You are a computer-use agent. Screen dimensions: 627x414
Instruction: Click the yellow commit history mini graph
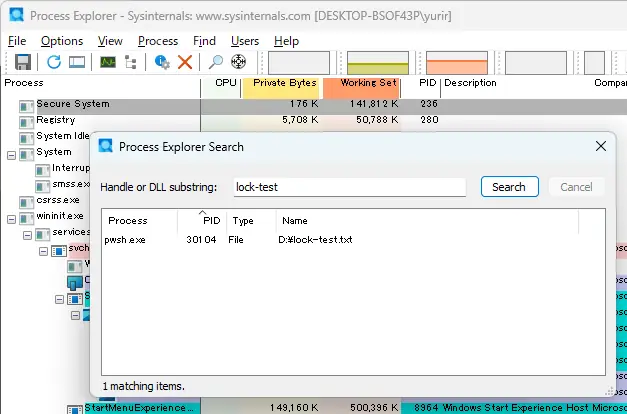(378, 62)
